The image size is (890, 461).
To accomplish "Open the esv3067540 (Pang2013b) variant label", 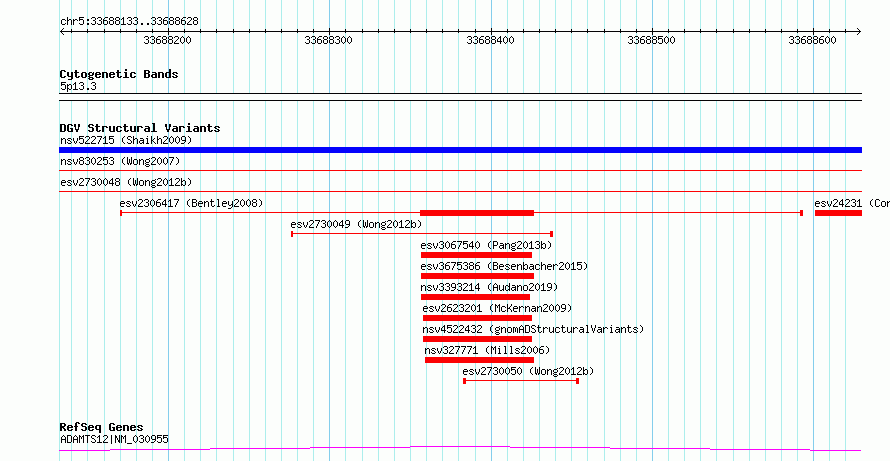I will pos(486,245).
